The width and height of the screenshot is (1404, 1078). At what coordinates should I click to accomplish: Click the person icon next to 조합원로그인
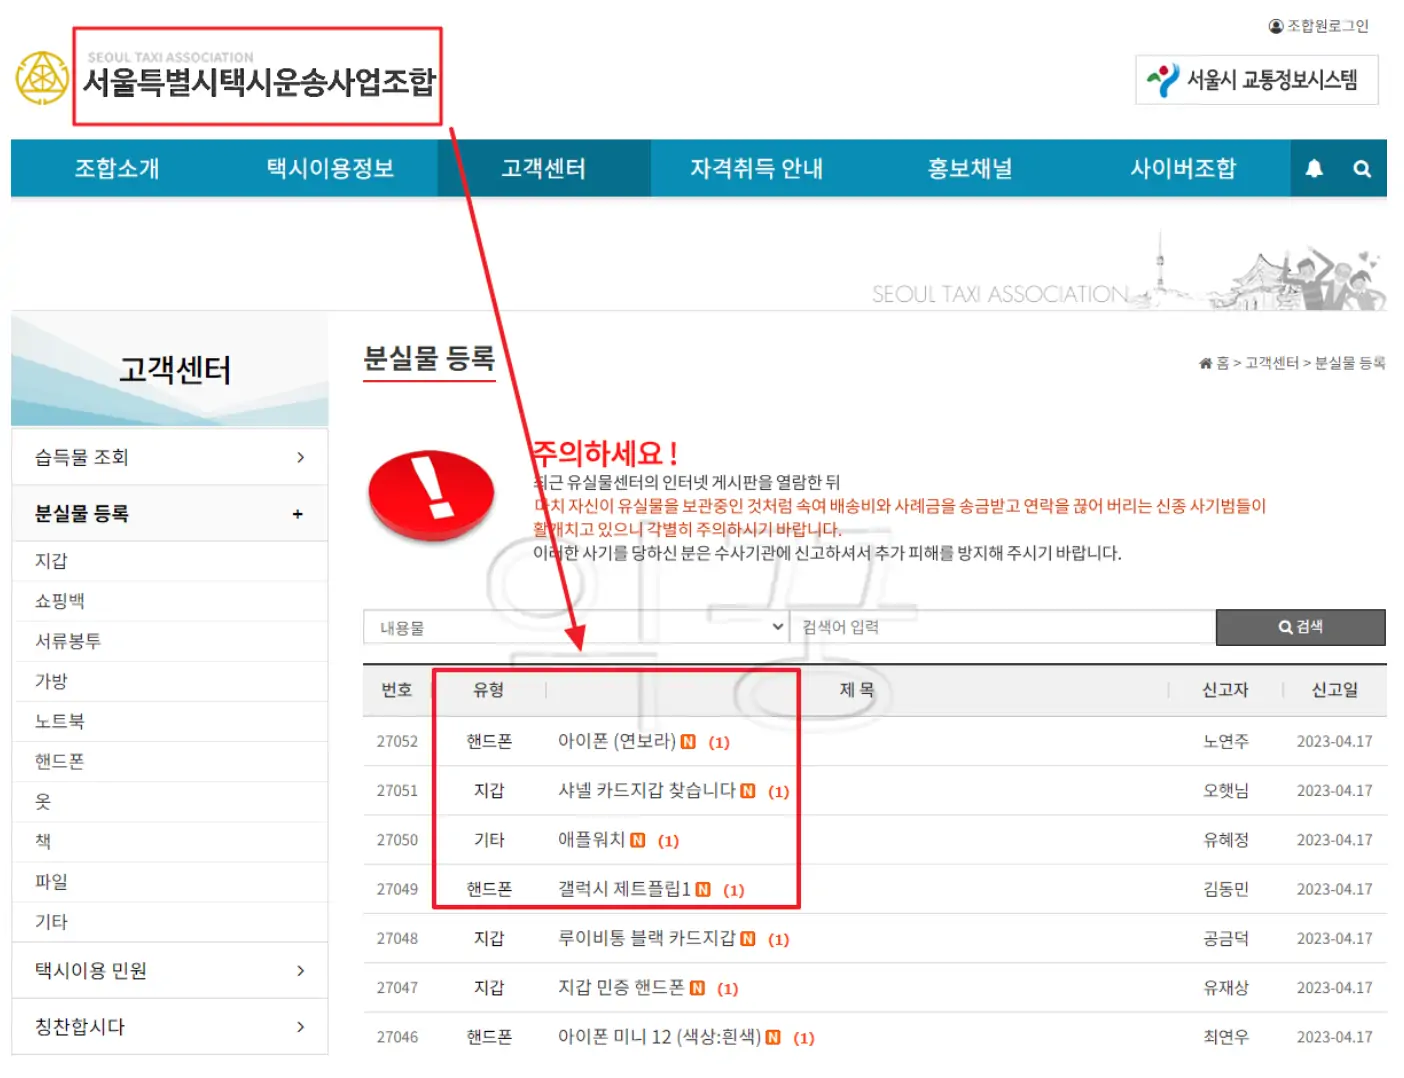point(1277,27)
